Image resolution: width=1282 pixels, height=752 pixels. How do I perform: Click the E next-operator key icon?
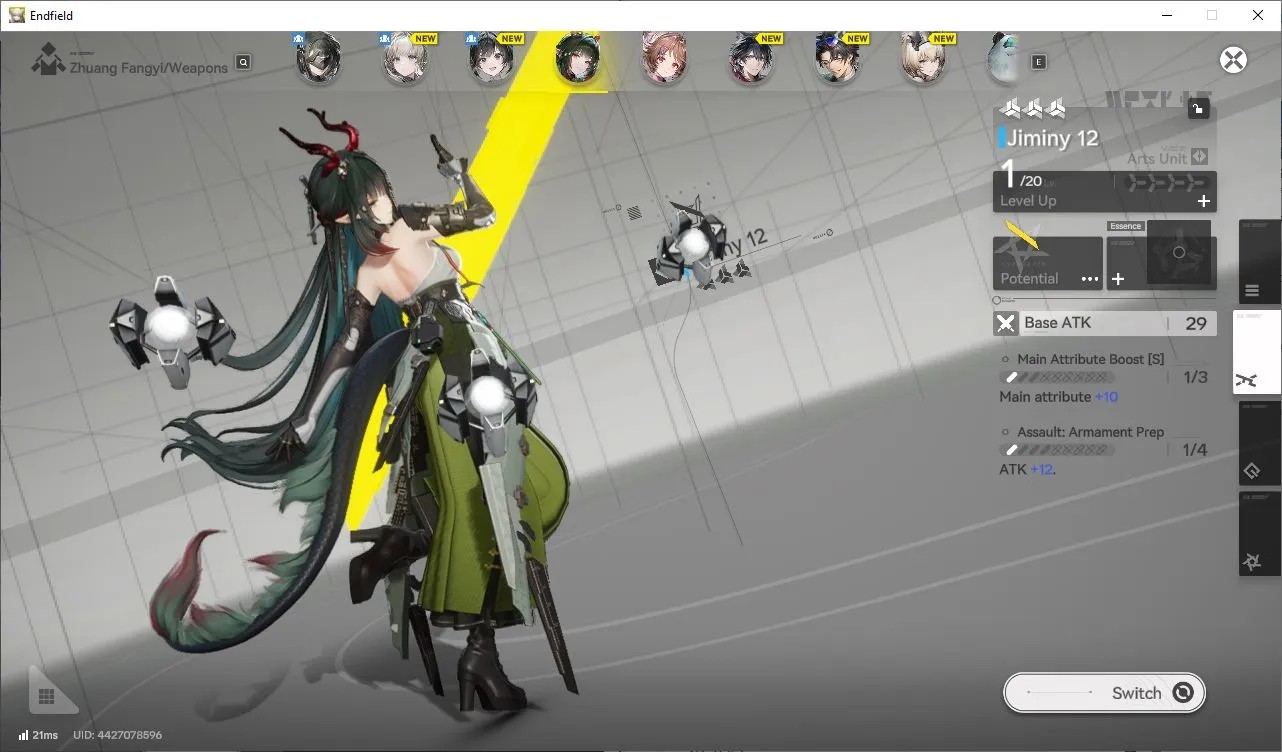coord(1038,62)
